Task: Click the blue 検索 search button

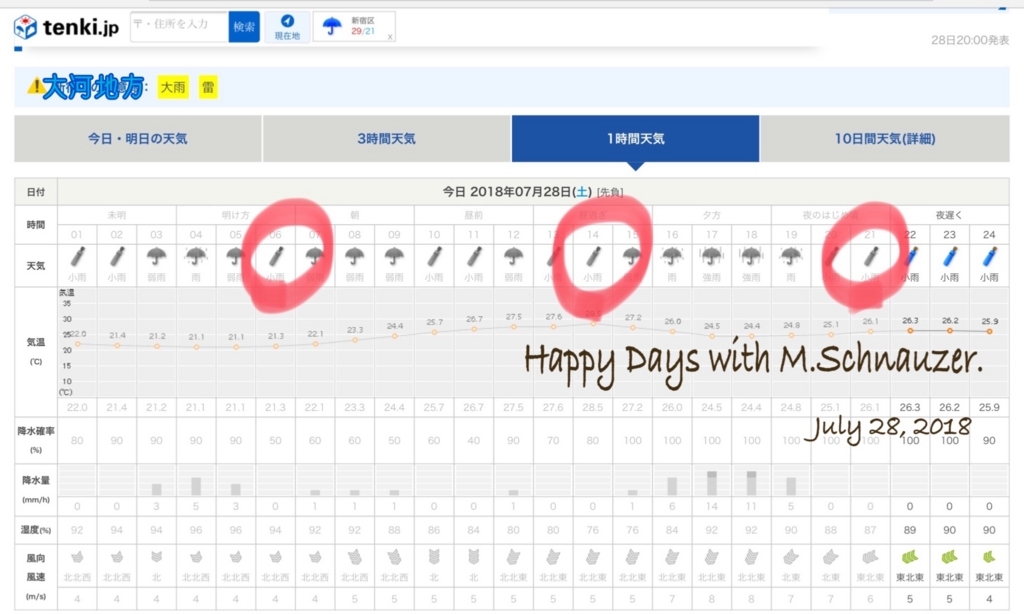Action: pyautogui.click(x=244, y=27)
